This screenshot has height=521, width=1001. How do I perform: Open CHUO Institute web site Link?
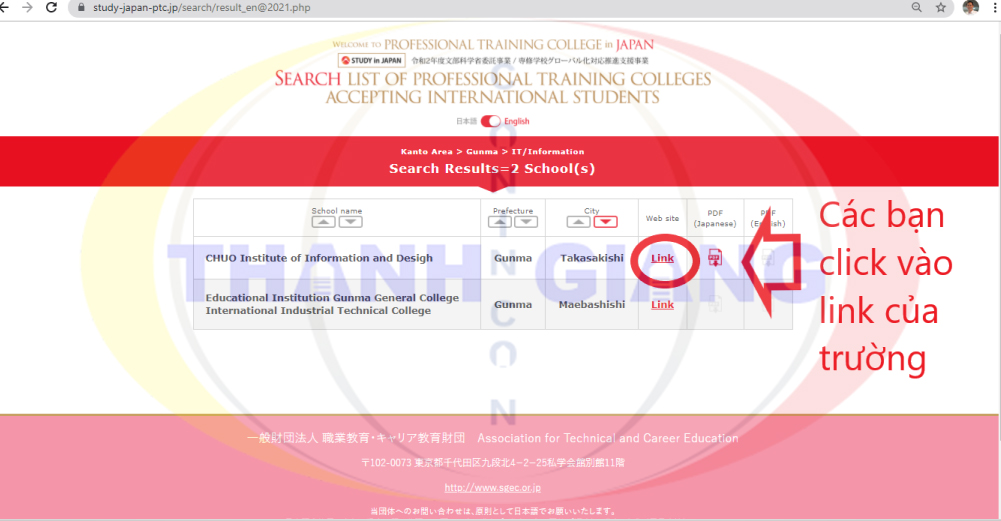click(662, 258)
